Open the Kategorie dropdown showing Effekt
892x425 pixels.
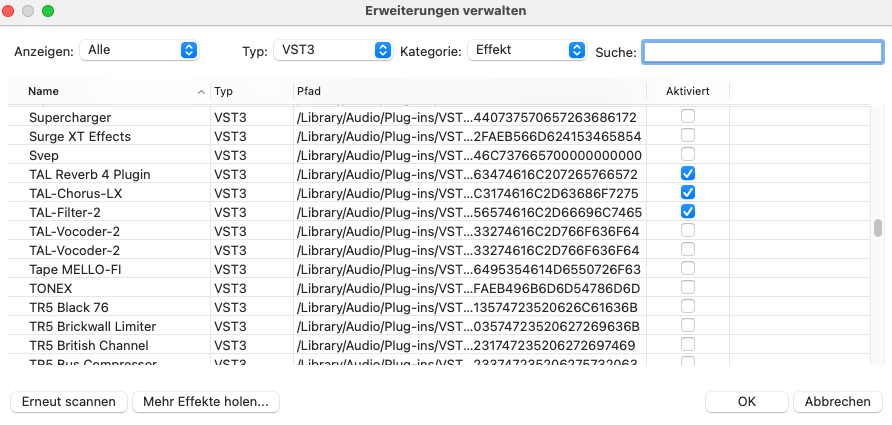tap(527, 50)
